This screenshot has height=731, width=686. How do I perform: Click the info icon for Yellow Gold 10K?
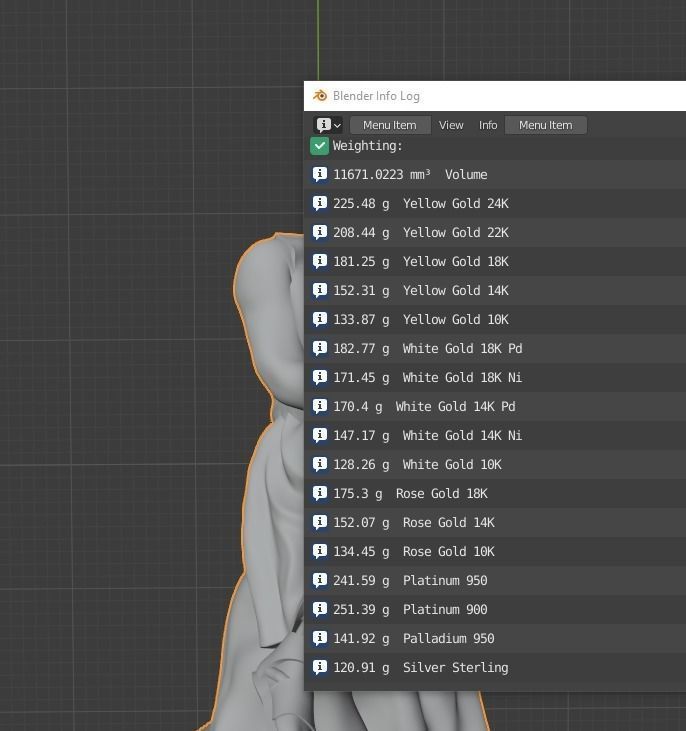pos(319,319)
